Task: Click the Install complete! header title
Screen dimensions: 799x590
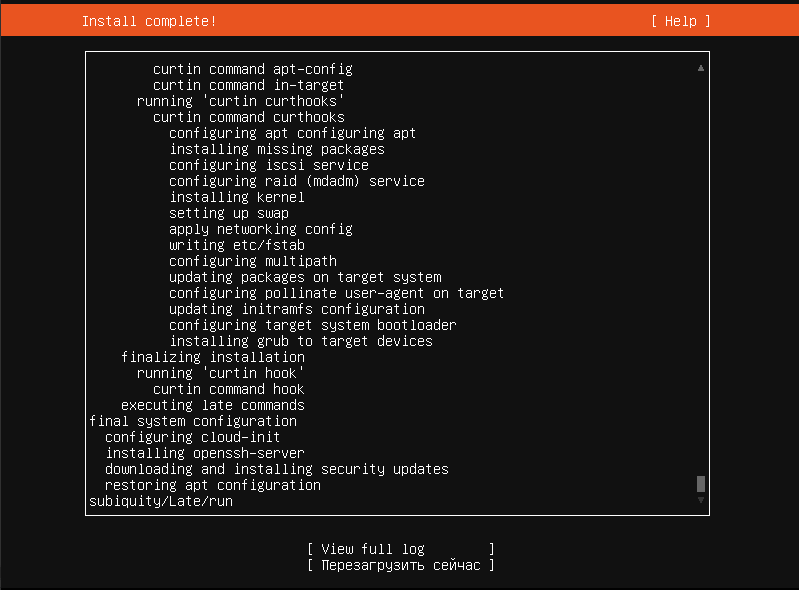Action: (148, 21)
